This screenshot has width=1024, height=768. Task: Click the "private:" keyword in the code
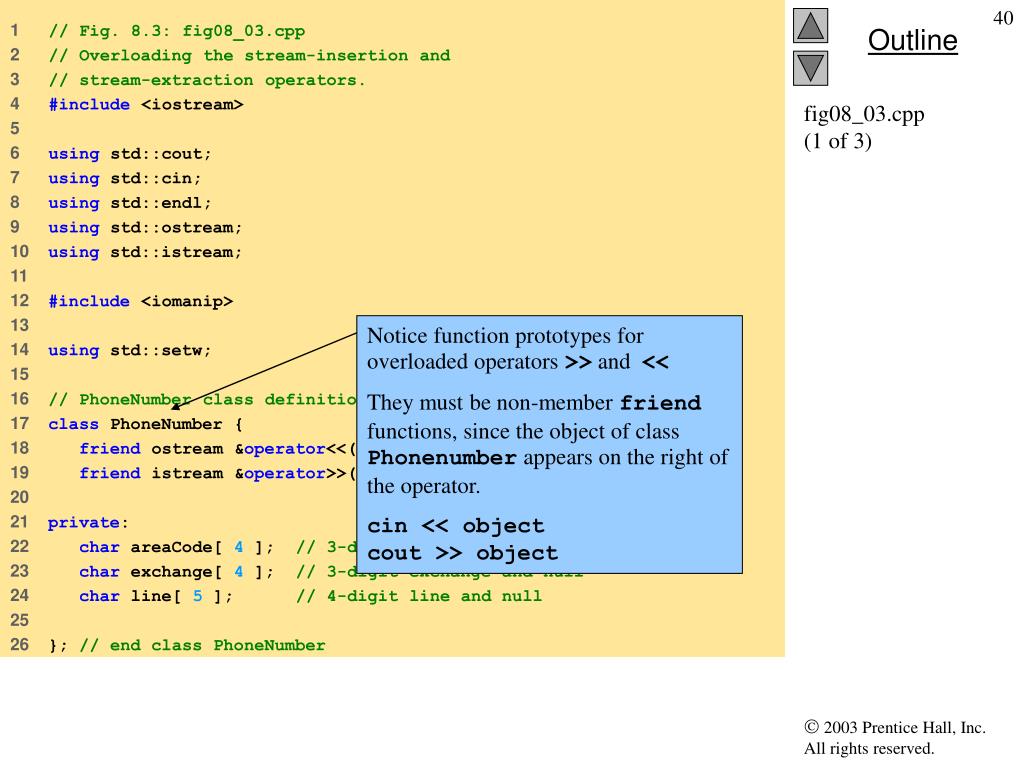[x=88, y=522]
